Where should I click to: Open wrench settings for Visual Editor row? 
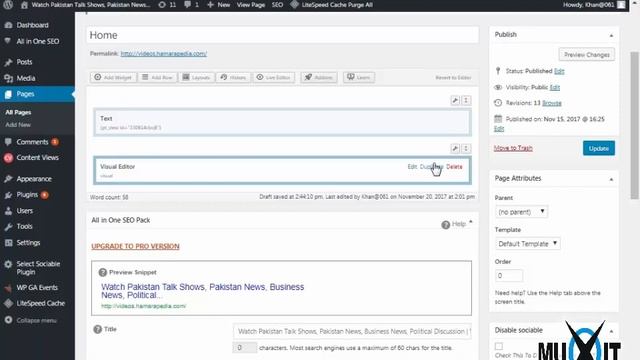(x=455, y=149)
